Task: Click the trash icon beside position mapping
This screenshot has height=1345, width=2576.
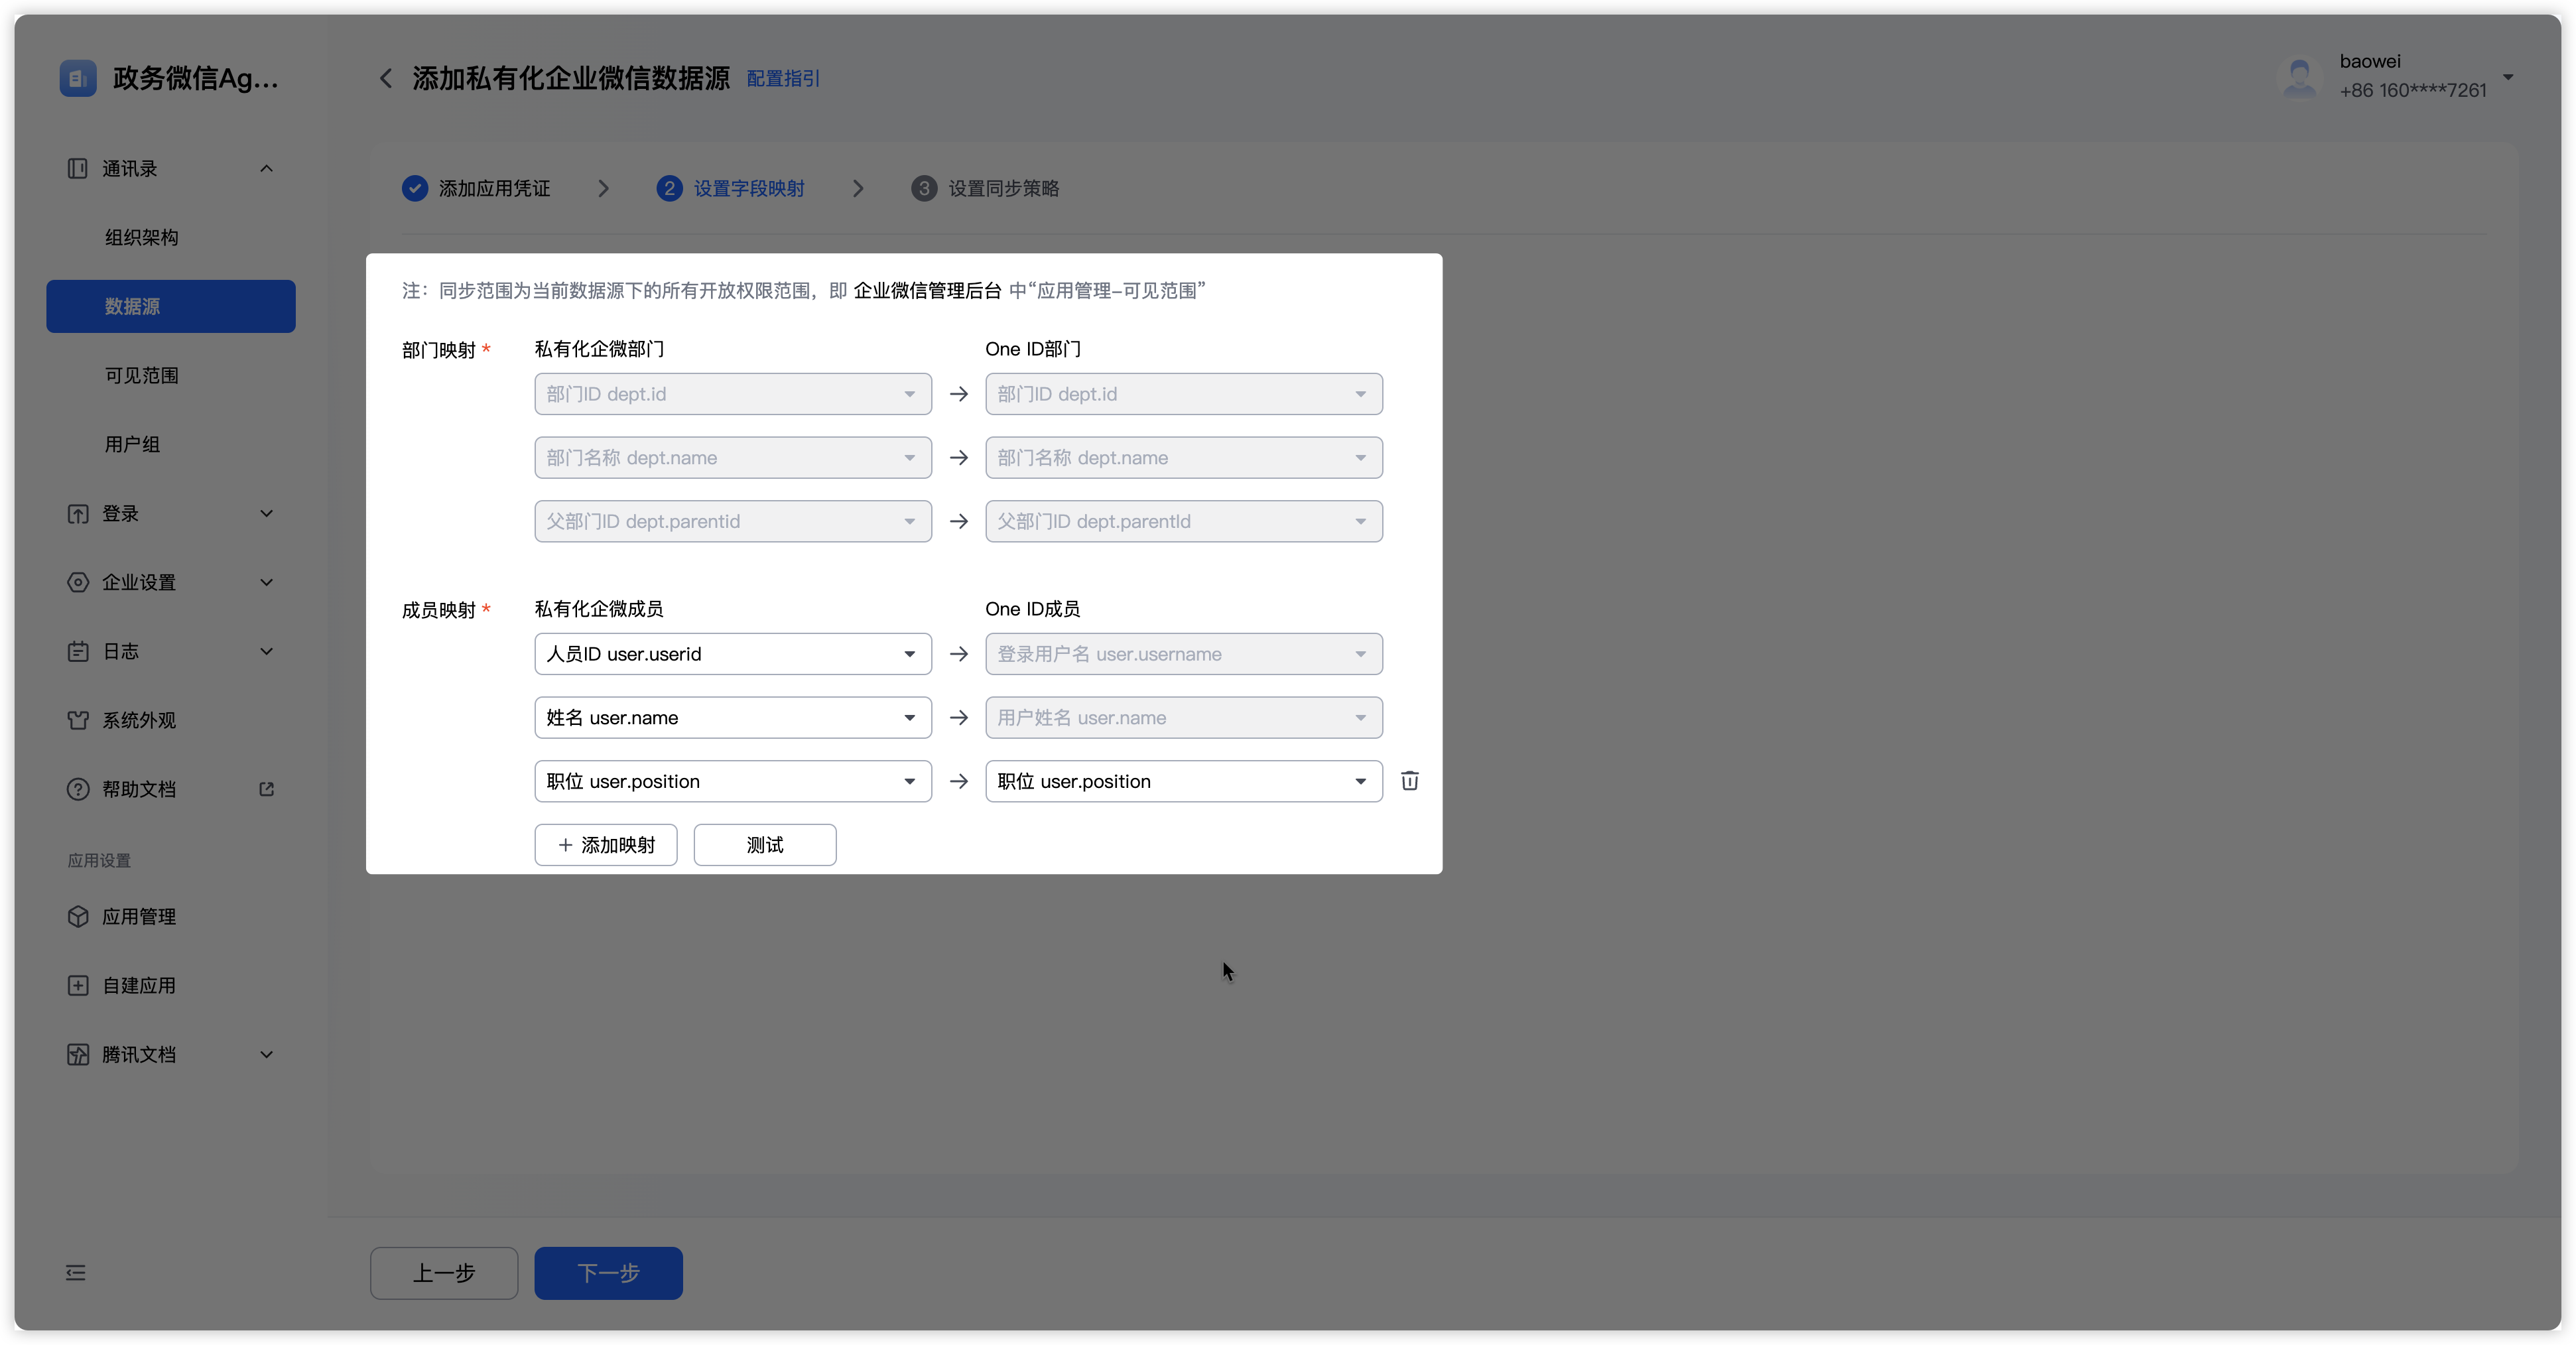Action: [x=1409, y=781]
